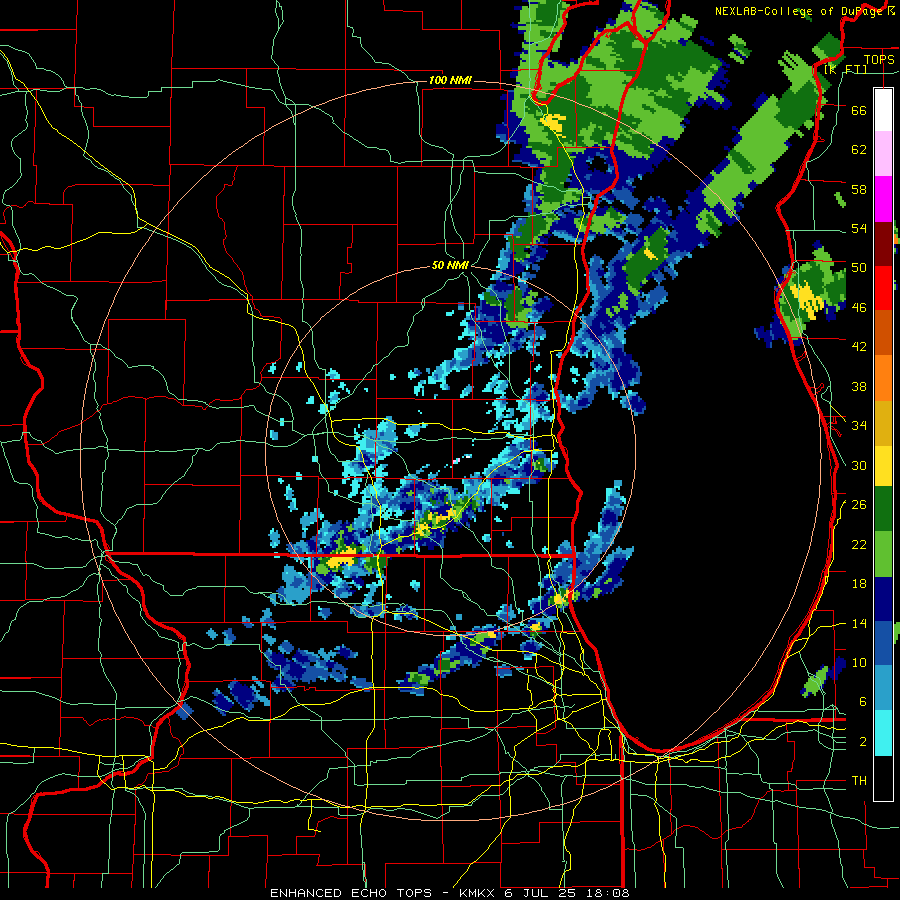Image resolution: width=900 pixels, height=900 pixels.
Task: Click the 62 value on legend scale
Action: pyautogui.click(x=859, y=150)
